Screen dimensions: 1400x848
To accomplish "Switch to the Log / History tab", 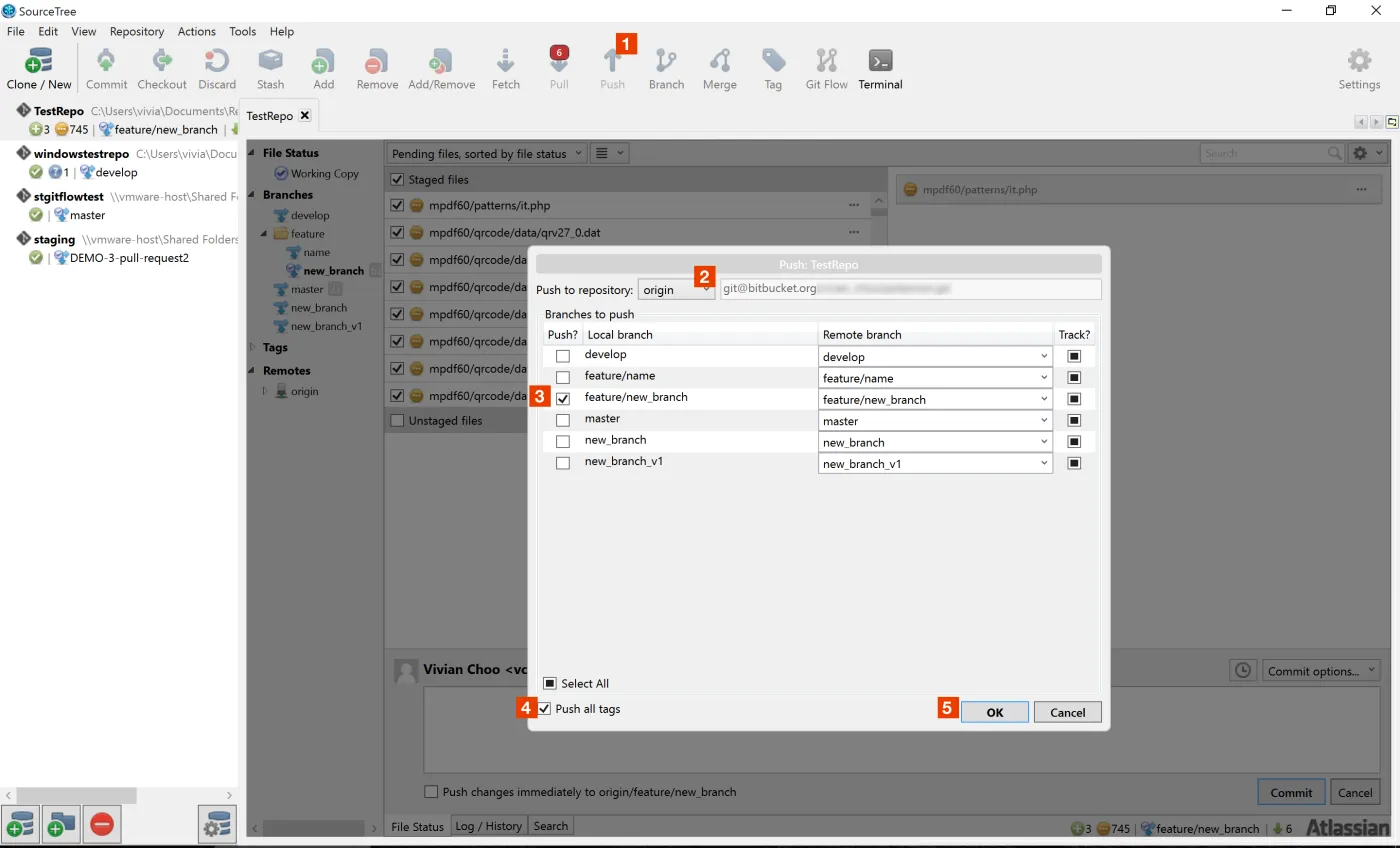I will (x=488, y=826).
